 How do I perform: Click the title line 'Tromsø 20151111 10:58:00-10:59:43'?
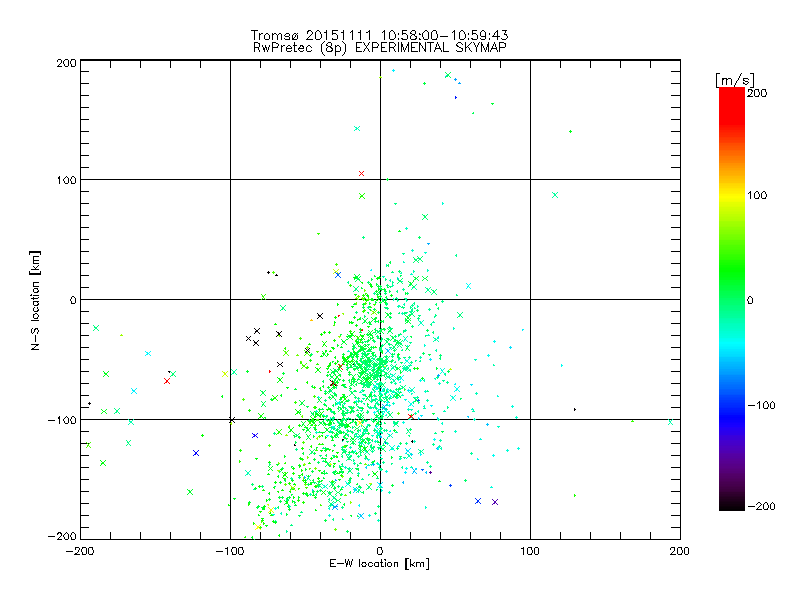379,35
